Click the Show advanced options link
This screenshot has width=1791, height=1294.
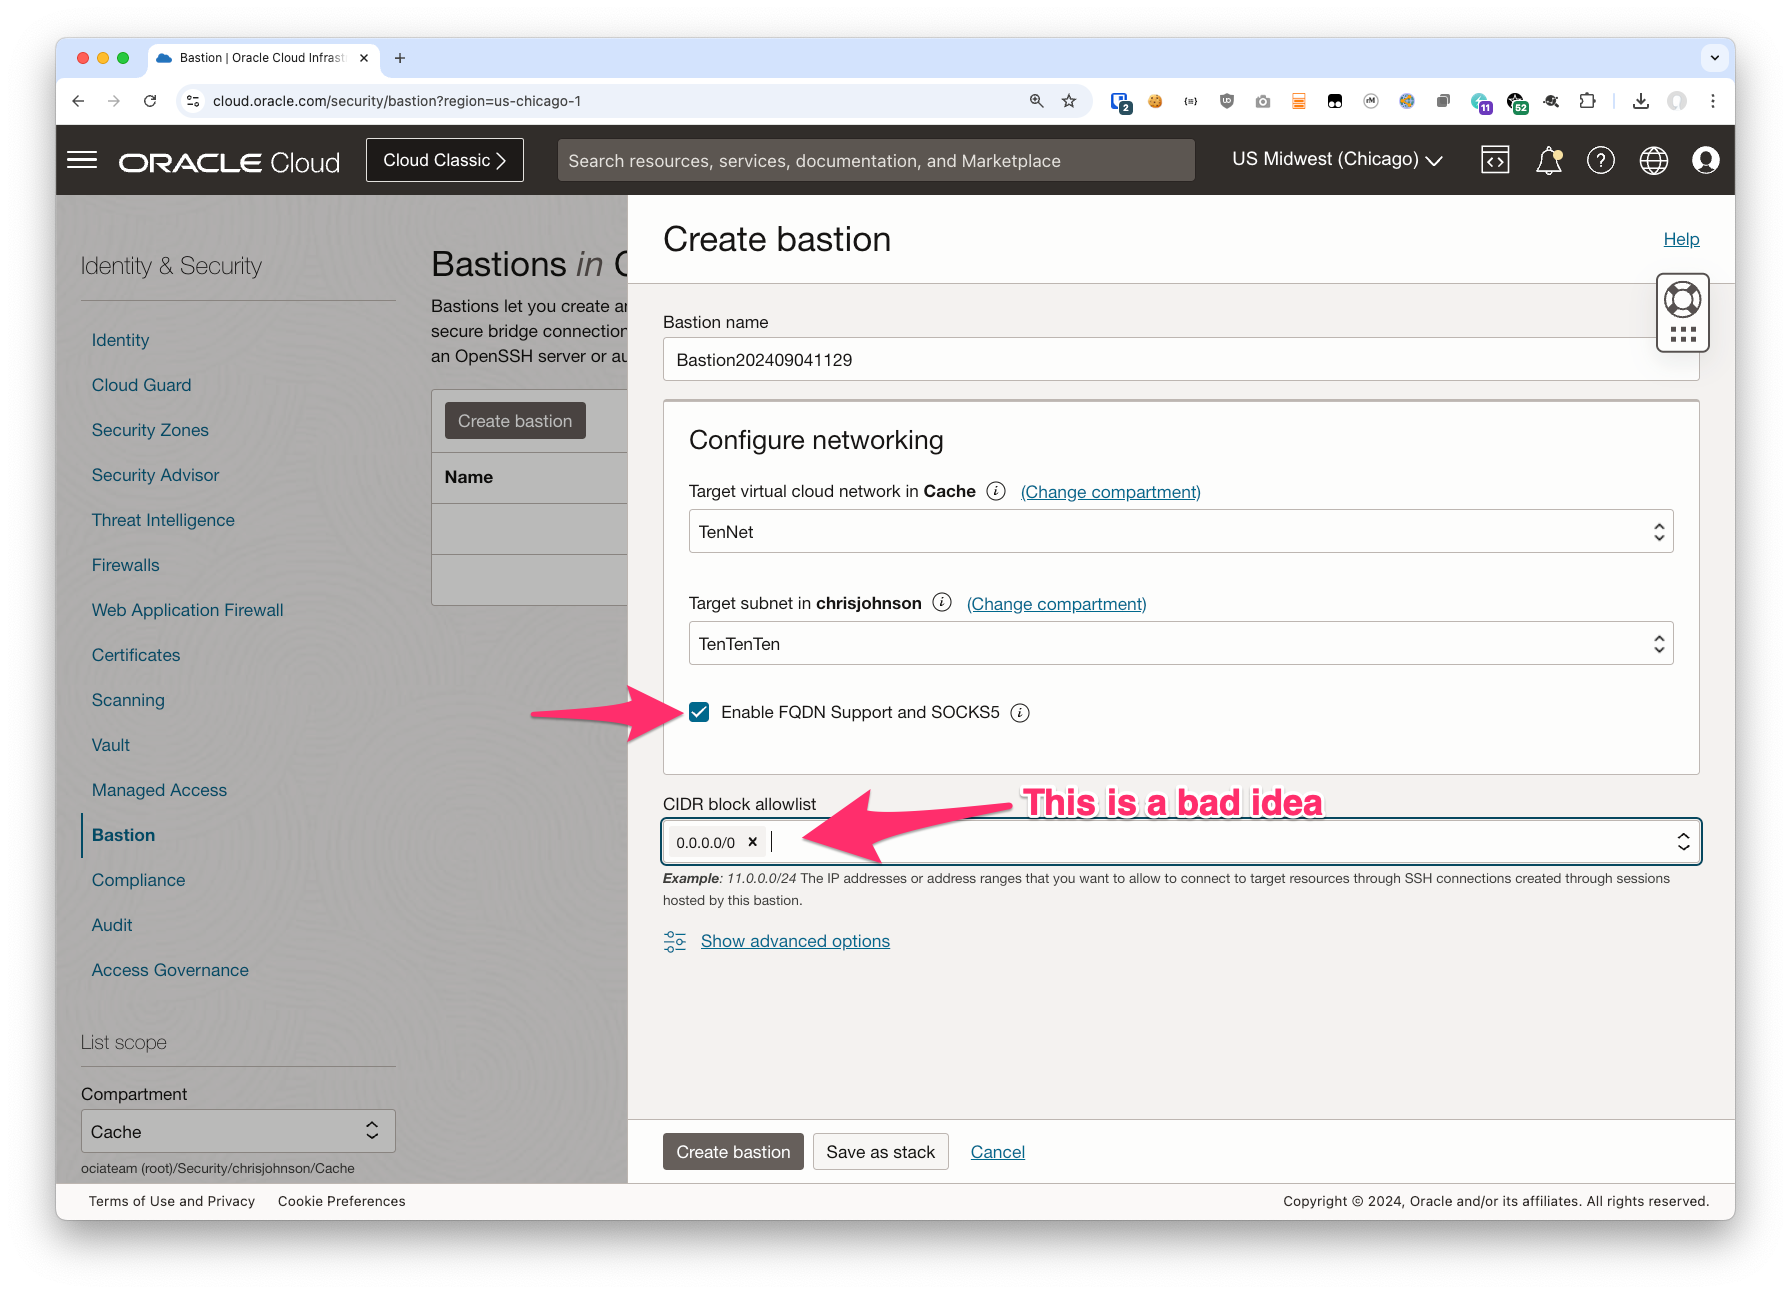(x=795, y=941)
